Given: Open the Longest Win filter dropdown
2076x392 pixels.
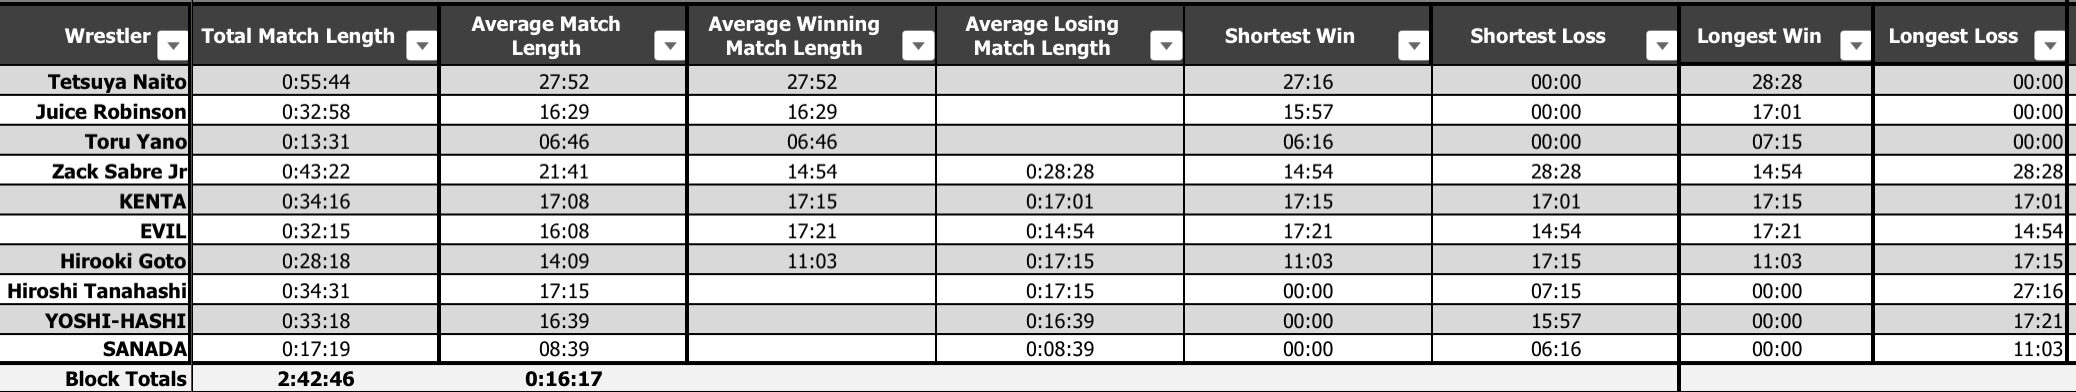Looking at the screenshot, I should [1856, 46].
